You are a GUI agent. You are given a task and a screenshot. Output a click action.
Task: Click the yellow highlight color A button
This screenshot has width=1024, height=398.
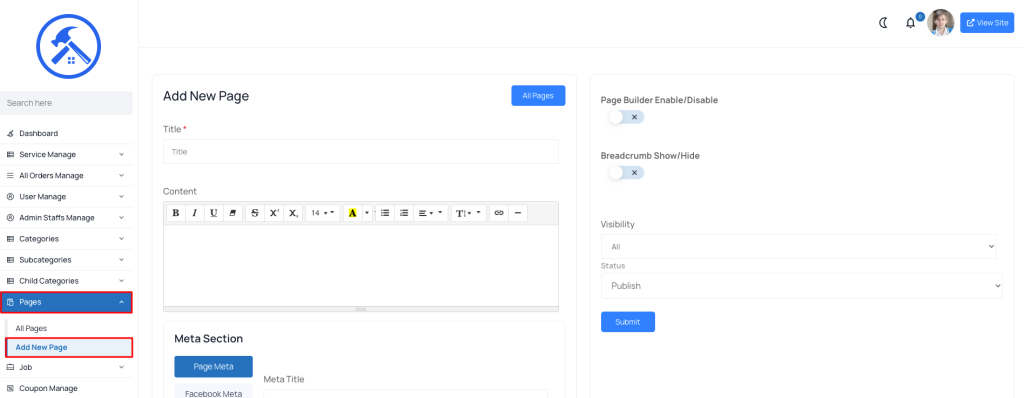coord(353,213)
